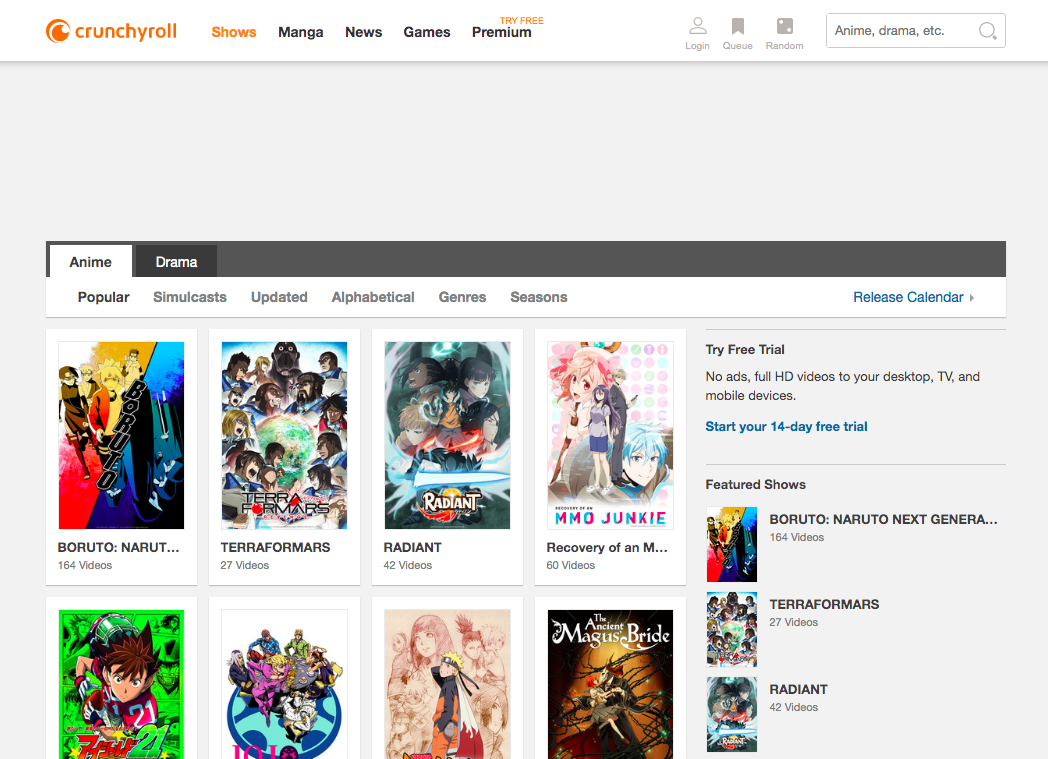Select the Anime tab

pos(90,261)
